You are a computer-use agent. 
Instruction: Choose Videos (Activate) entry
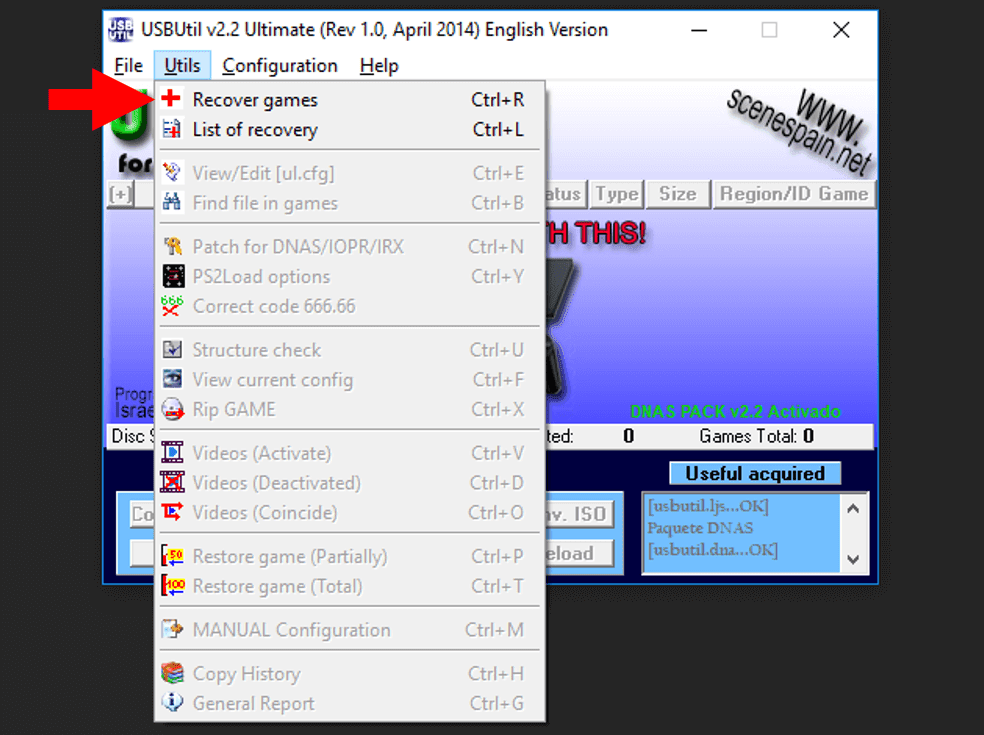[x=350, y=453]
